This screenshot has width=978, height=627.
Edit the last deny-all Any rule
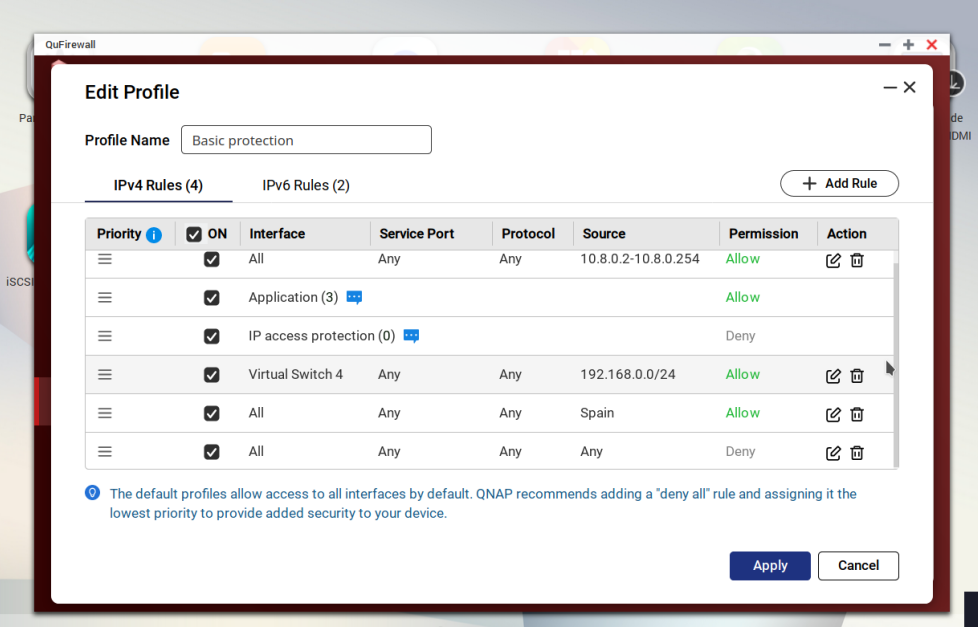point(833,453)
